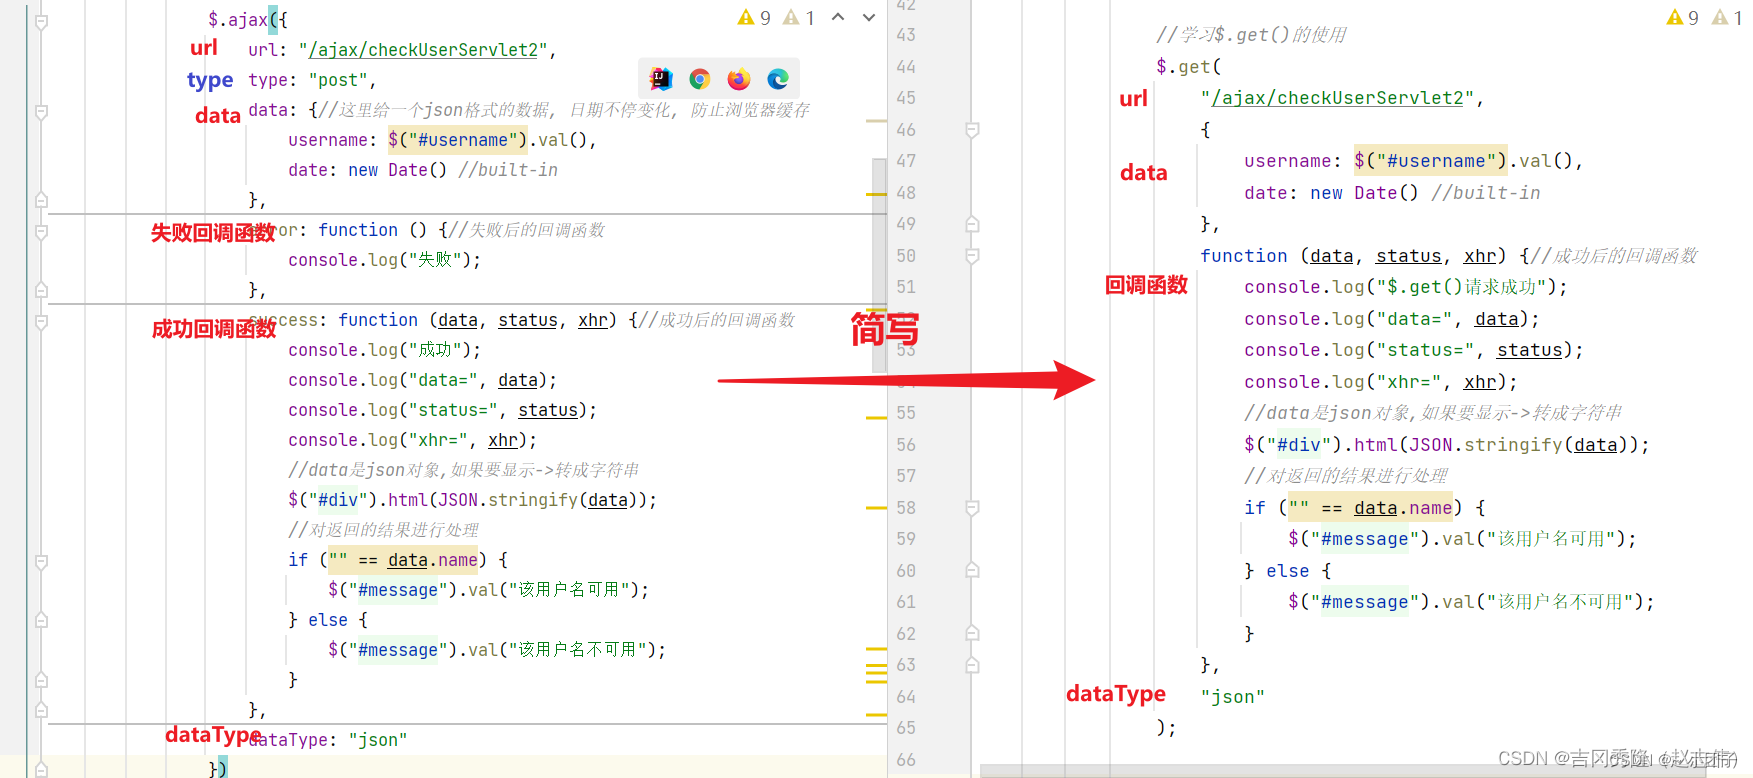Screen dimensions: 1753x778
Task: Toggle the fold end marker on line 63
Action: pos(972,665)
